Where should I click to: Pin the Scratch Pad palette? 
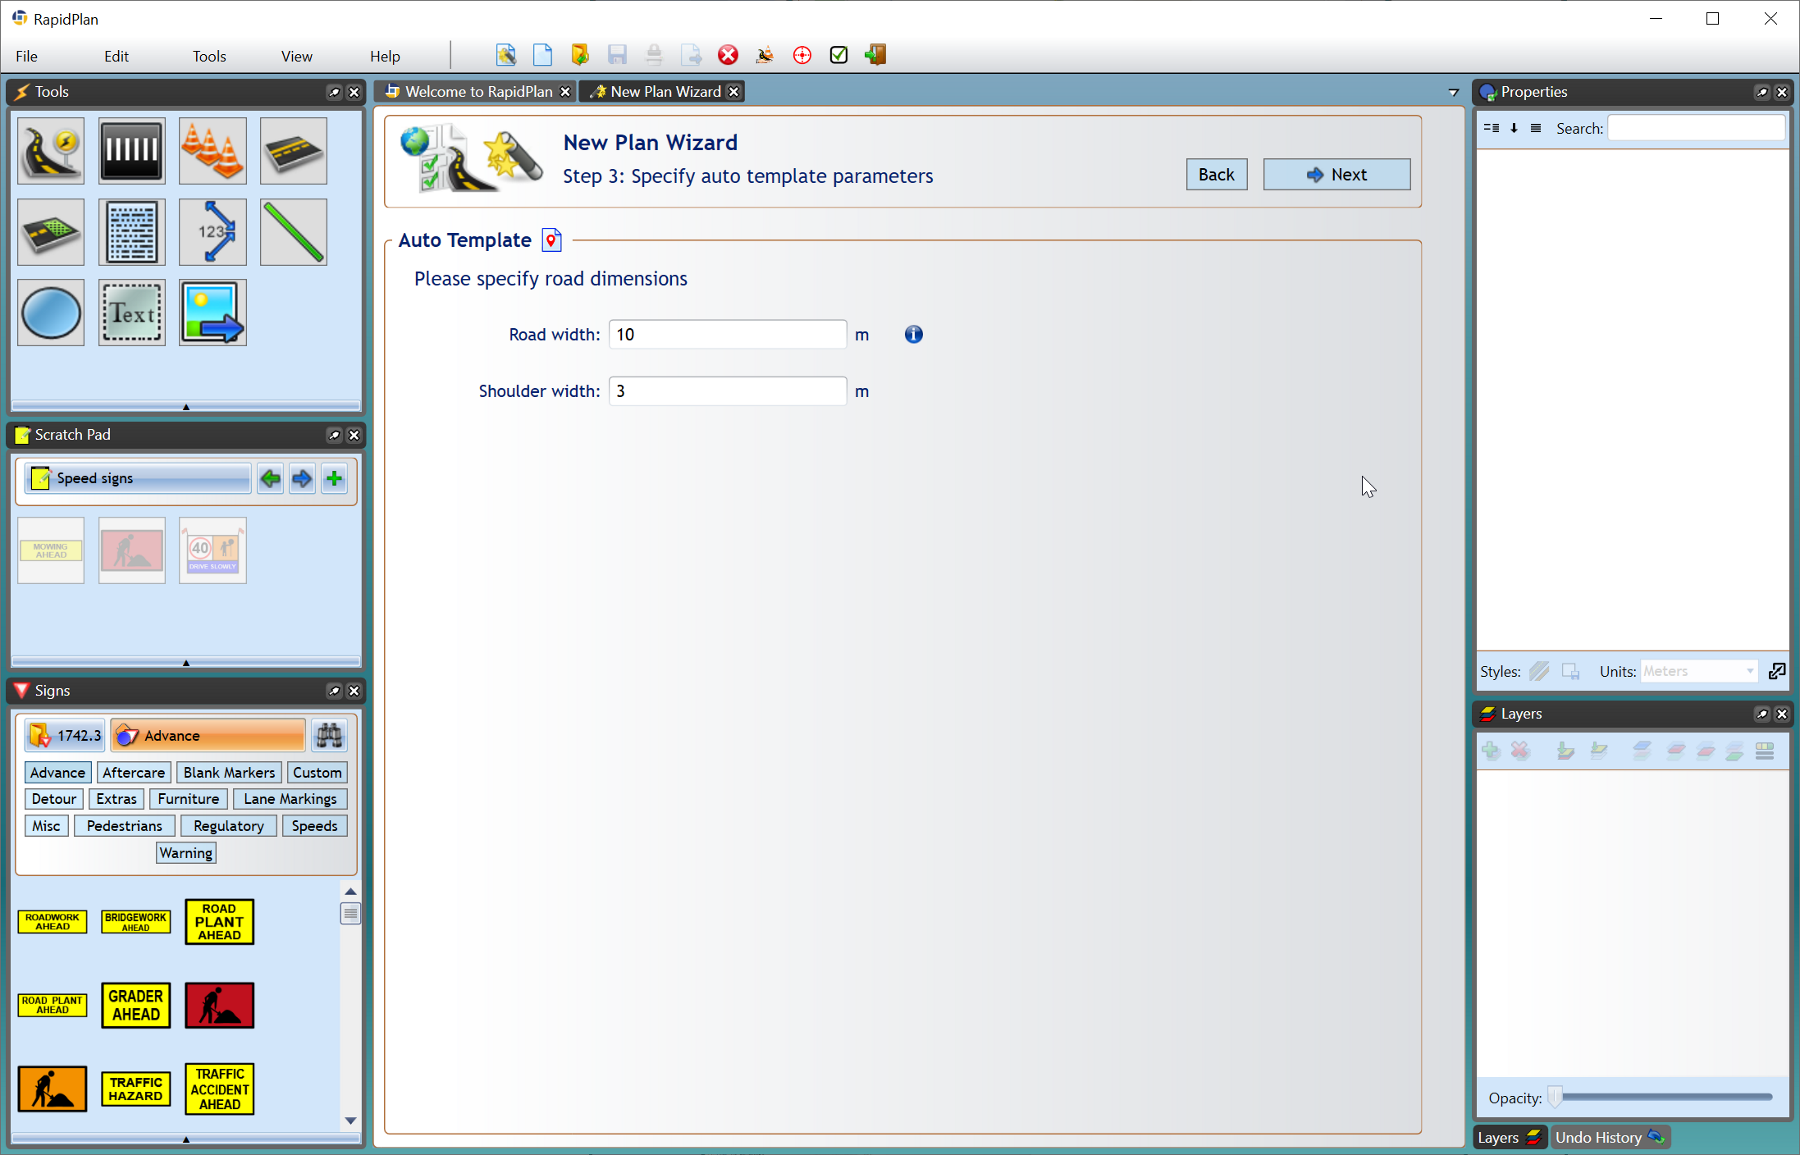(334, 435)
